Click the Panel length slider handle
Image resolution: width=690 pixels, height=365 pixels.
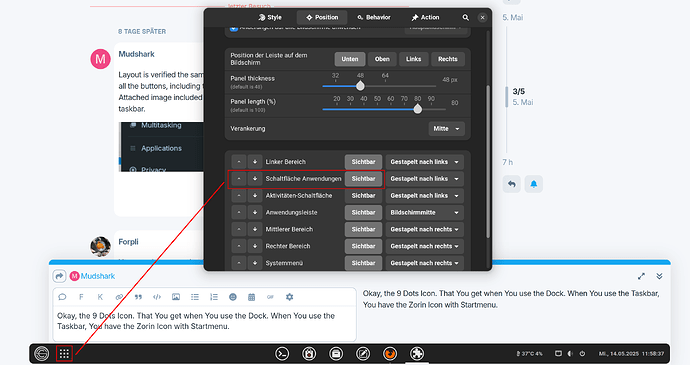click(418, 109)
